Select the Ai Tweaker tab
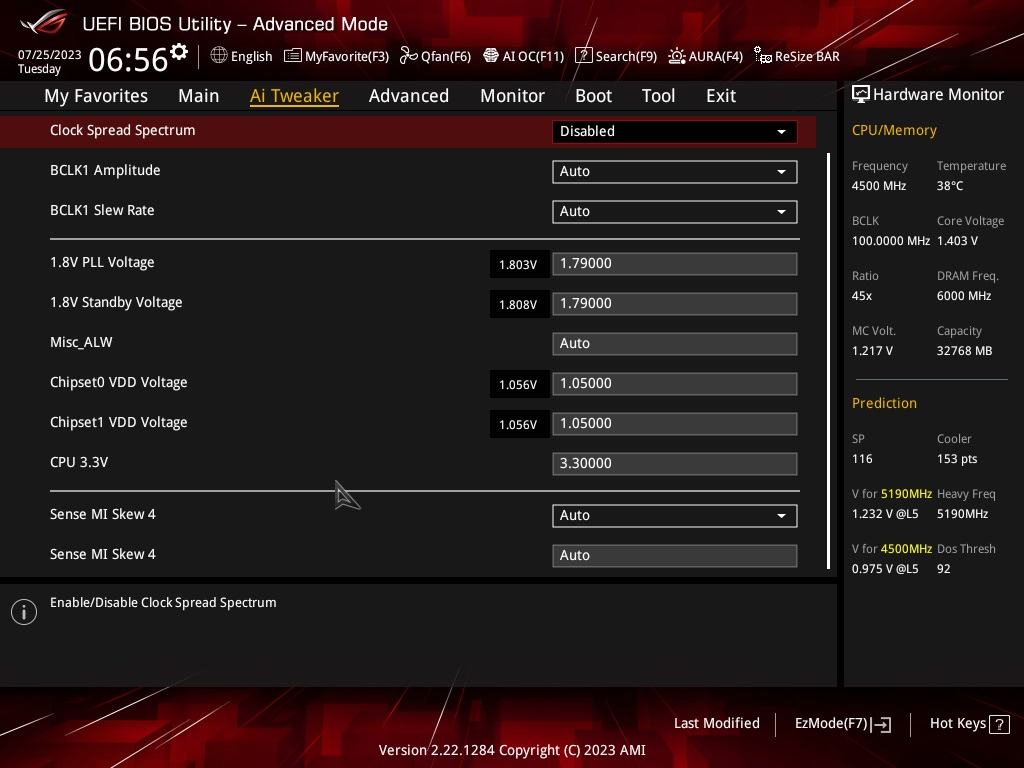Image resolution: width=1024 pixels, height=768 pixels. click(x=294, y=96)
